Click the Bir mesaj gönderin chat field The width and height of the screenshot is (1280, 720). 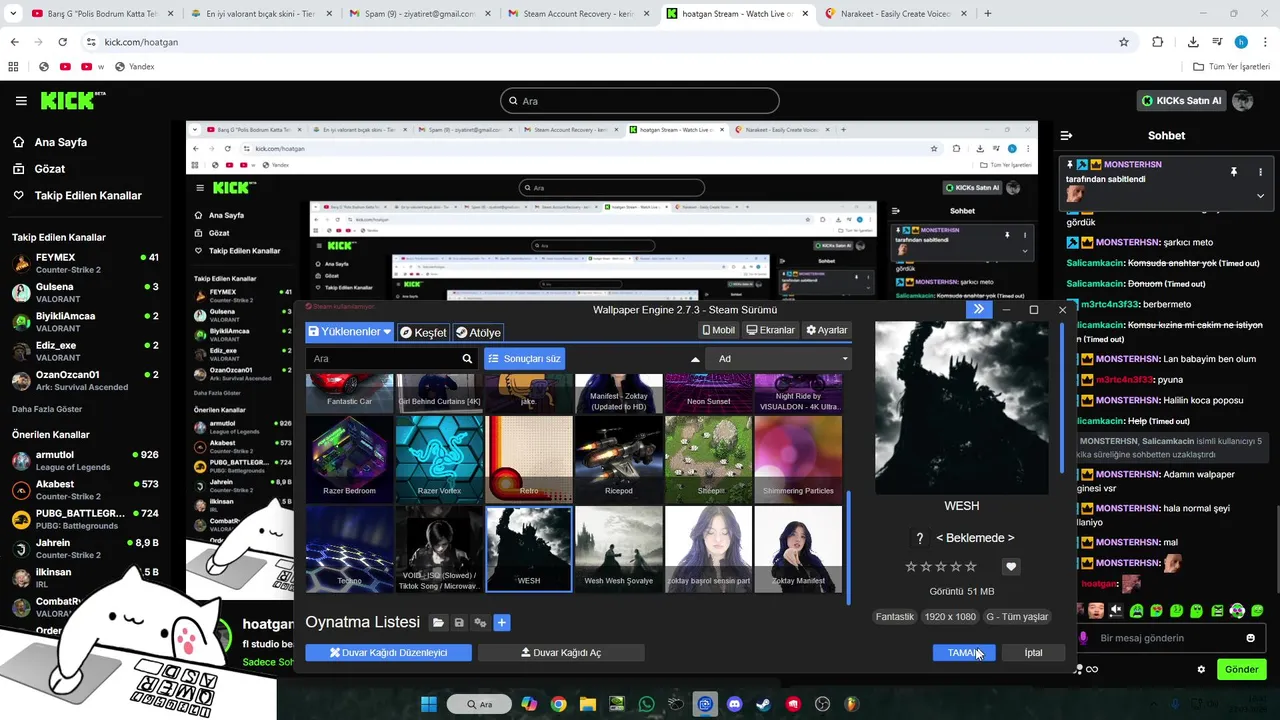(1166, 638)
